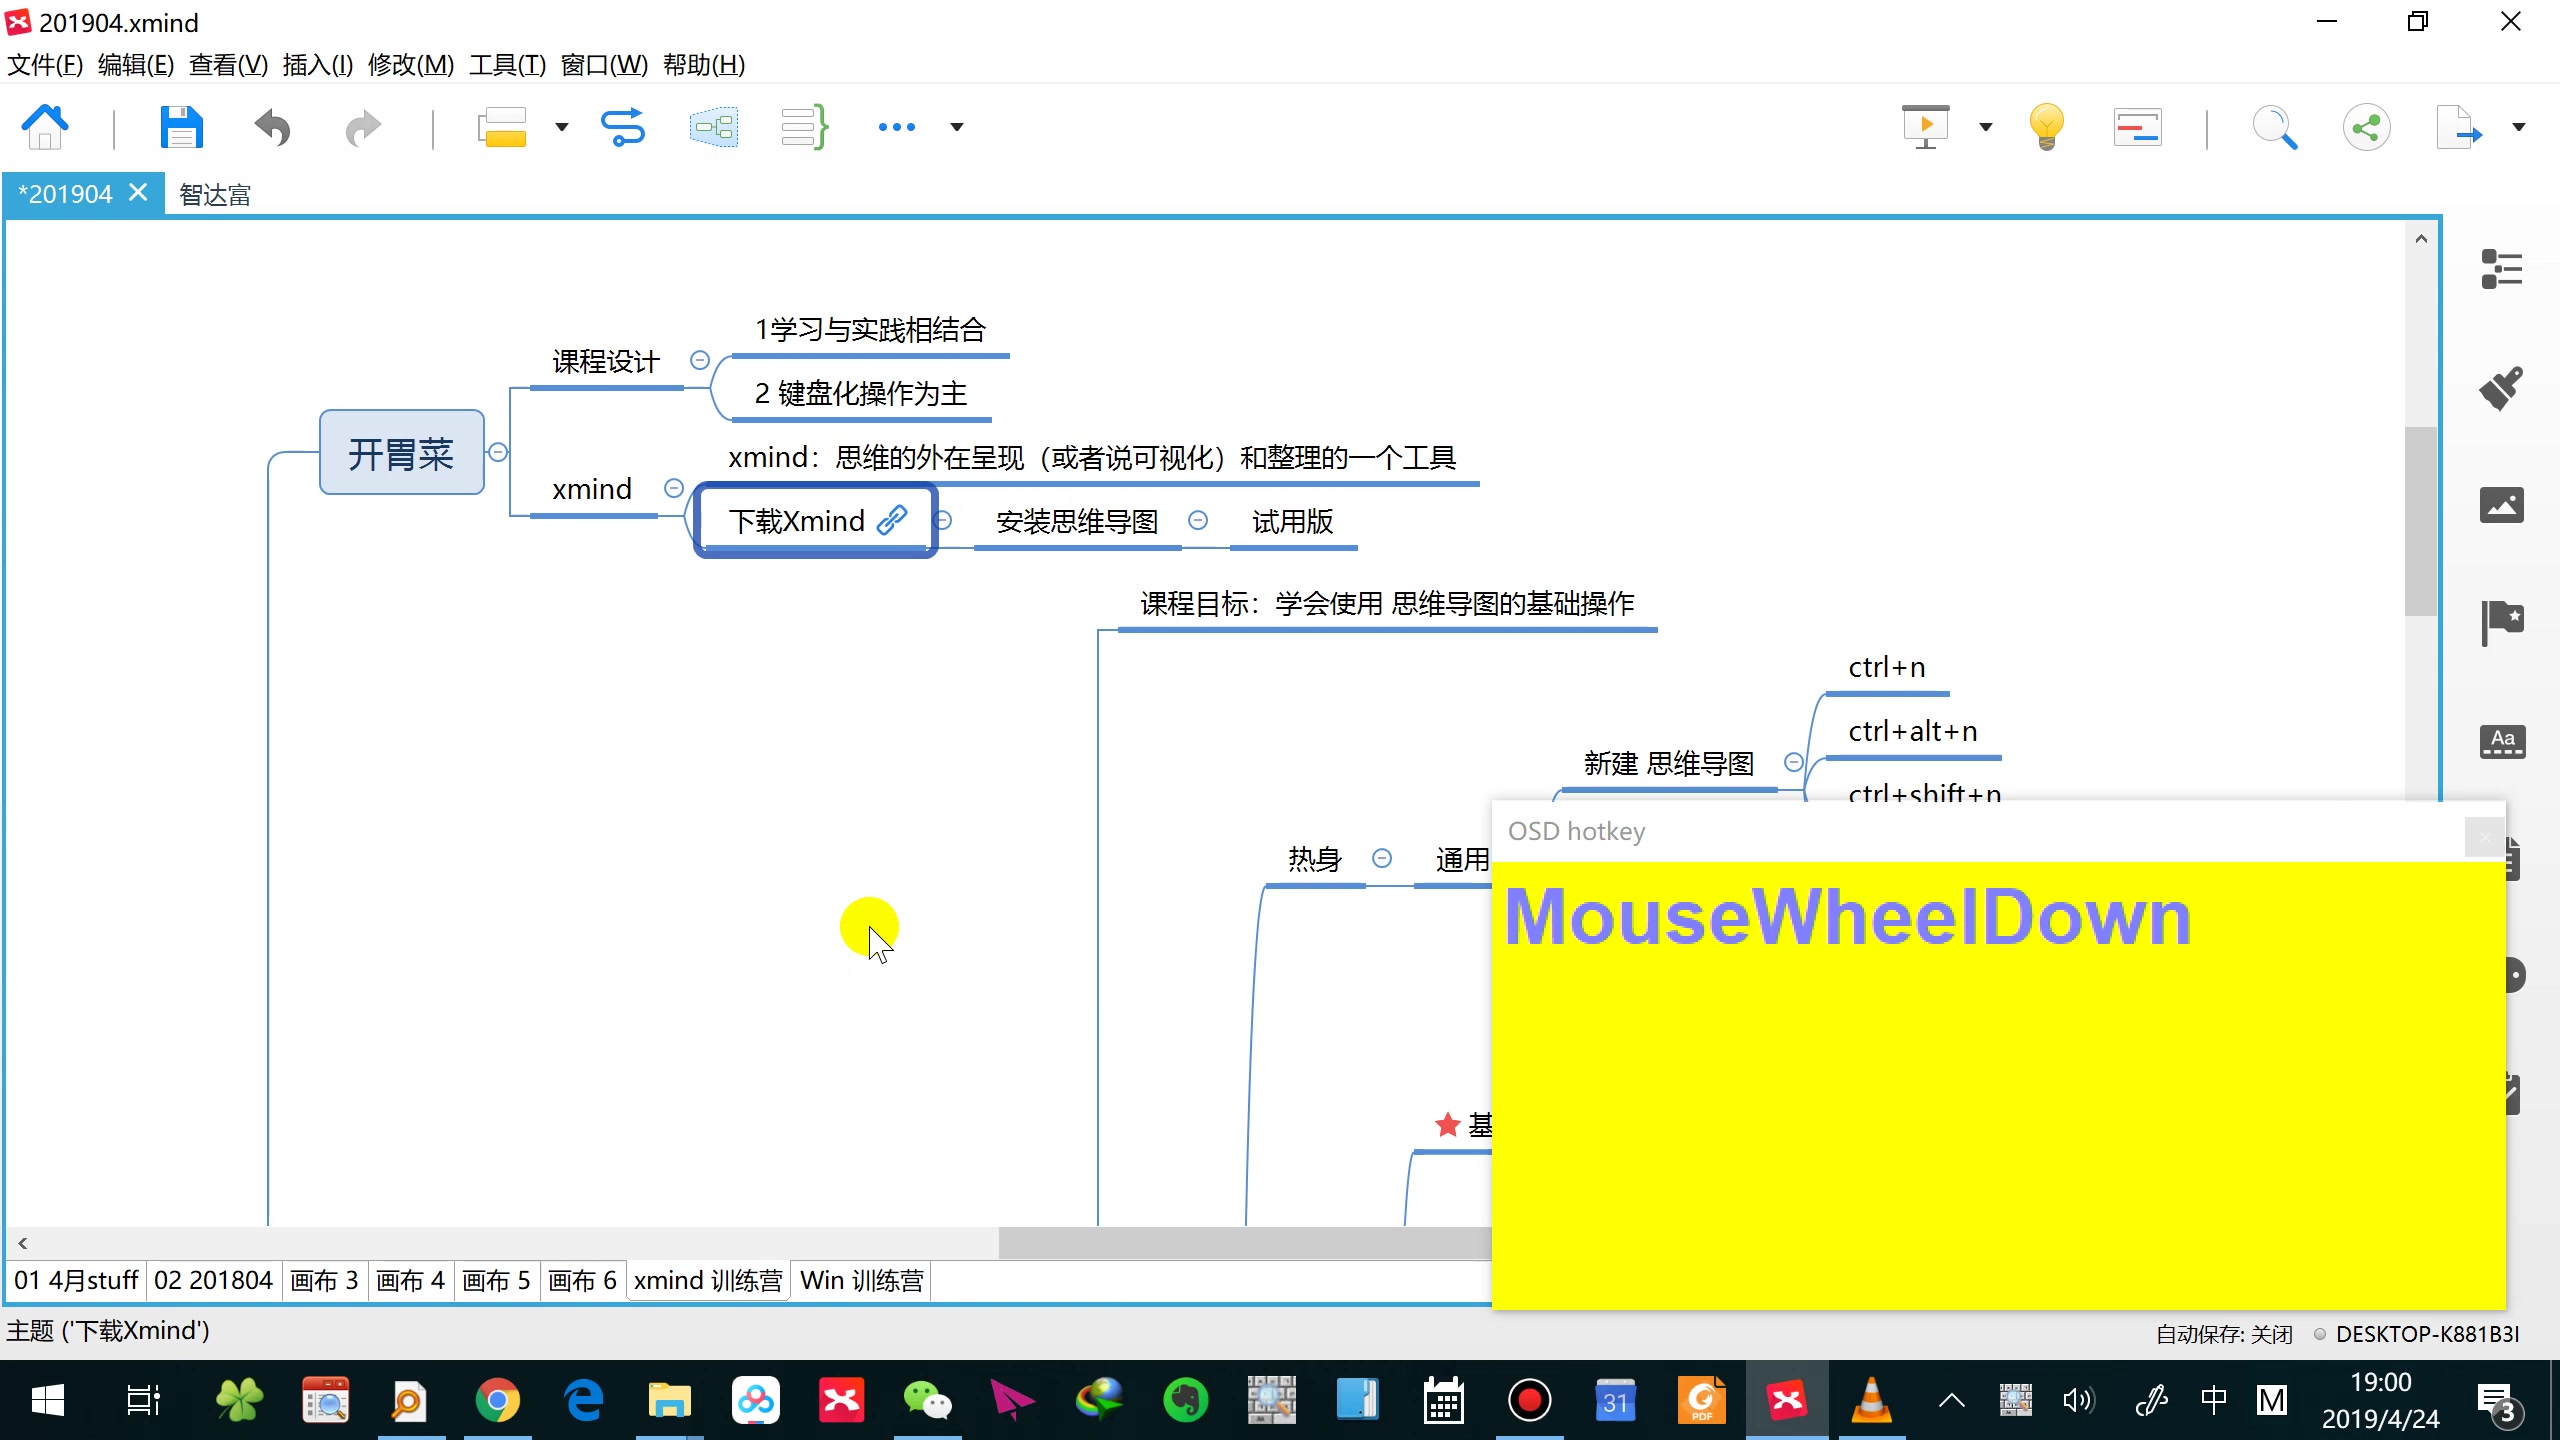
Task: Switch to sheet 02 201804
Action: click(x=213, y=1281)
